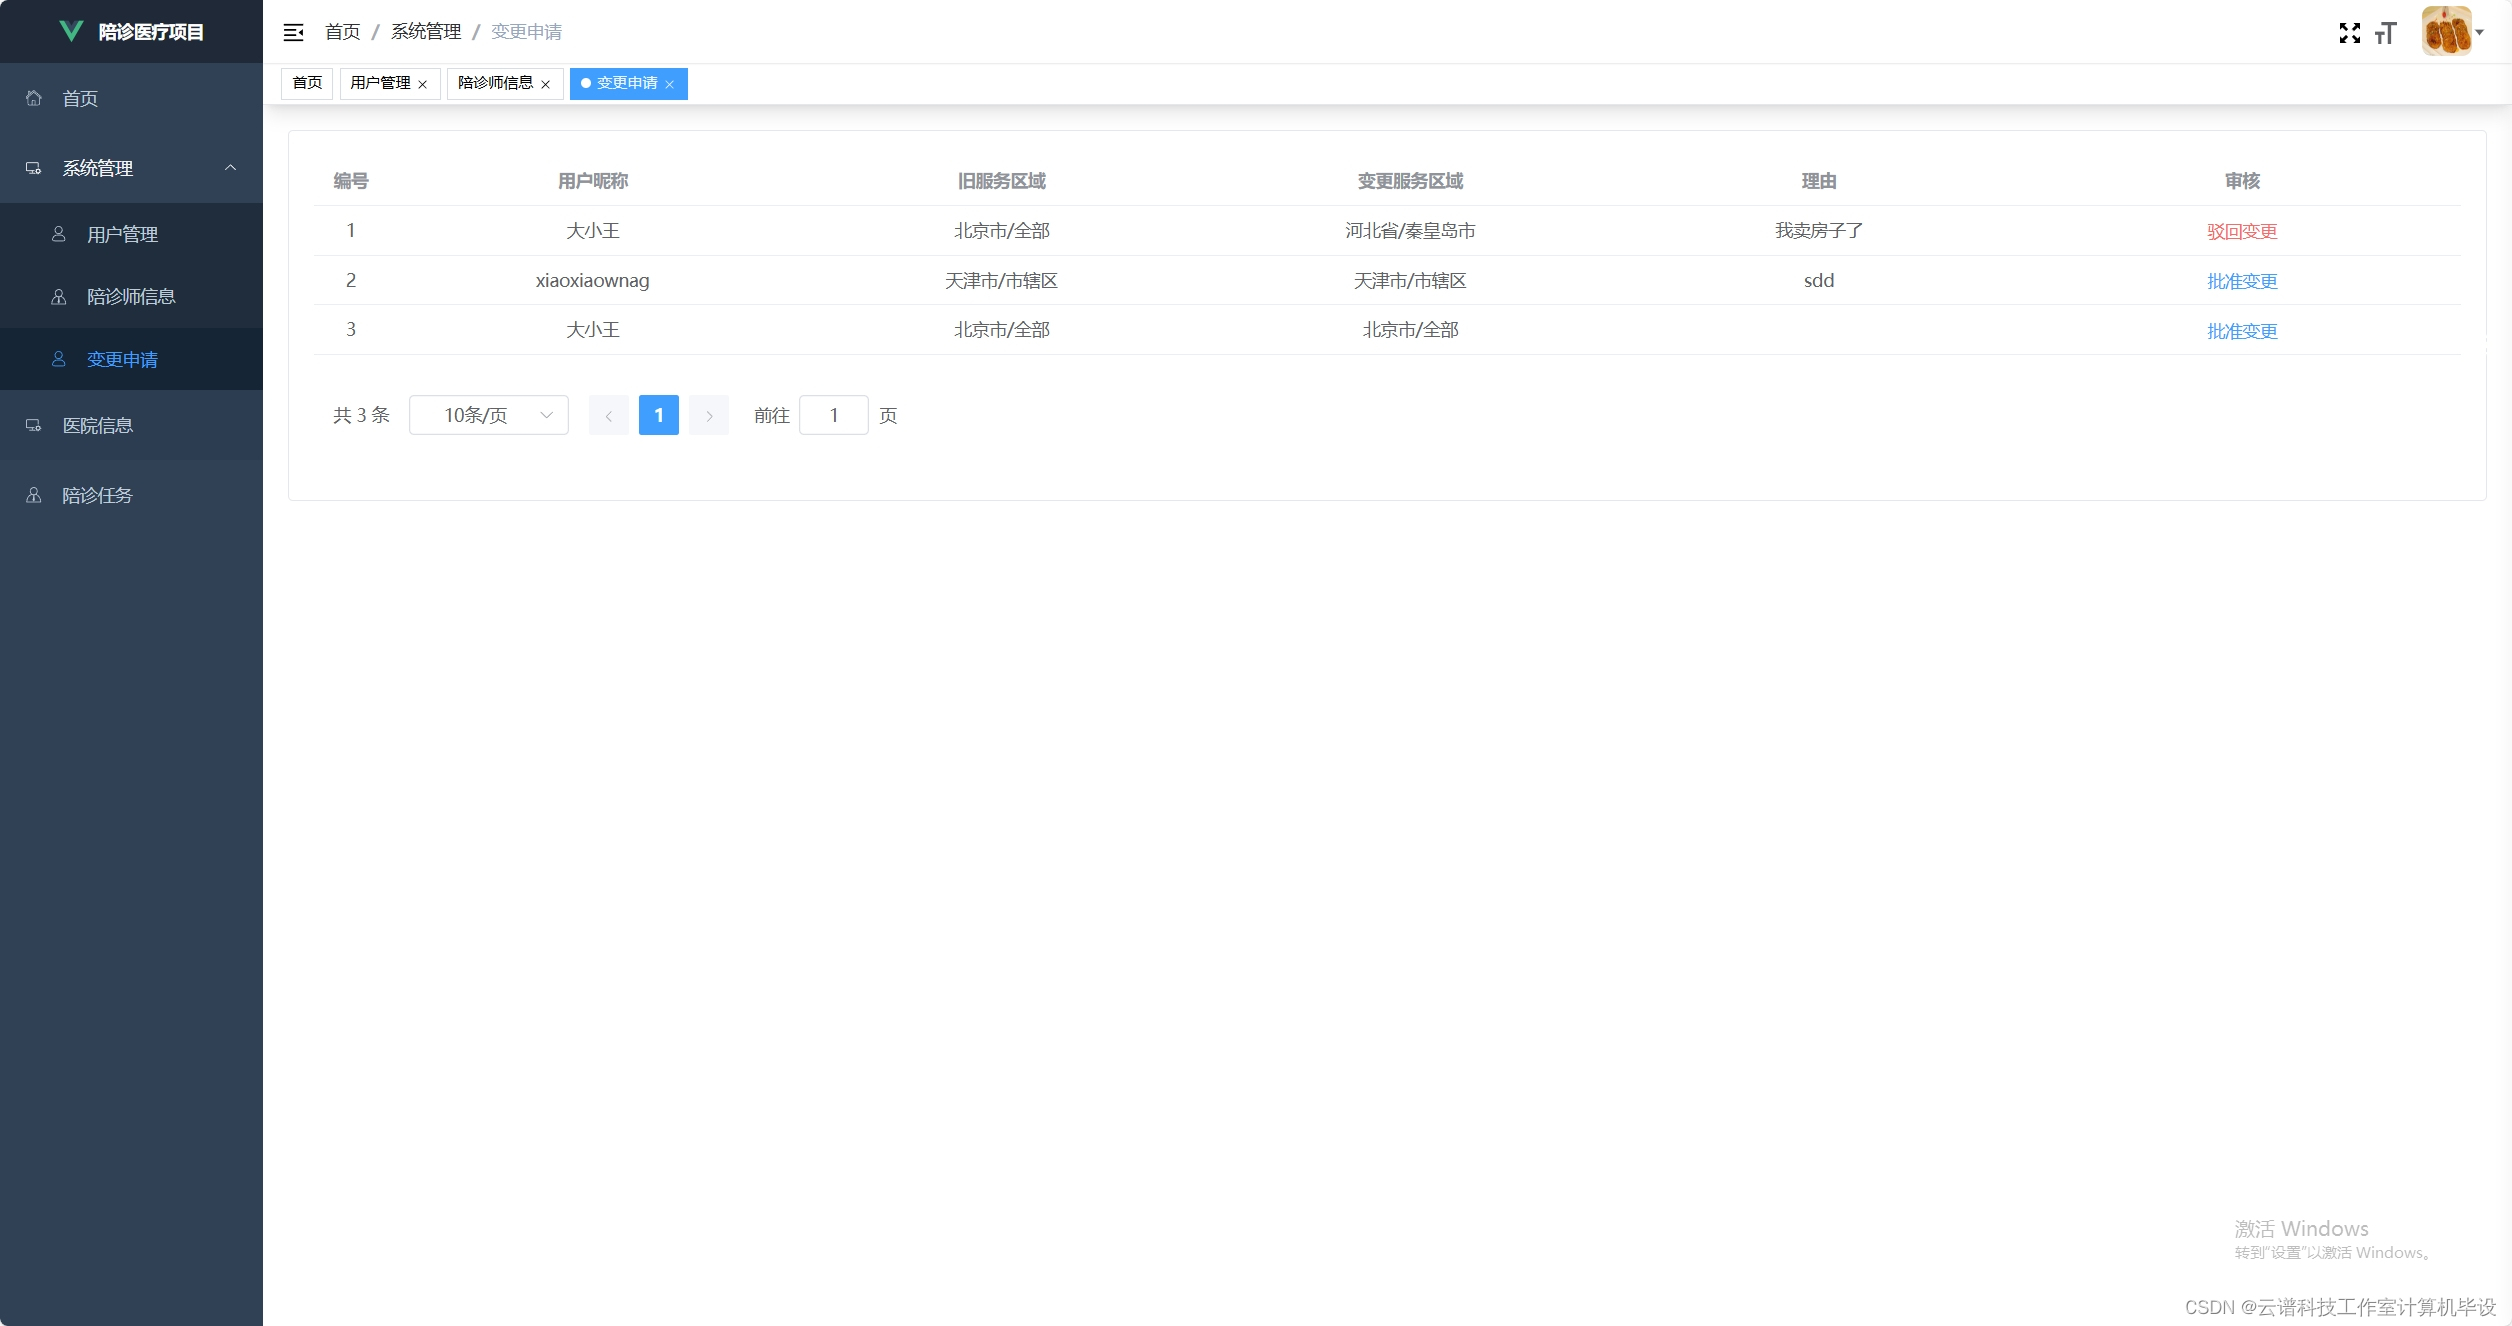2512x1326 pixels.
Task: Click the Vue logo in sidebar header
Action: (x=71, y=31)
